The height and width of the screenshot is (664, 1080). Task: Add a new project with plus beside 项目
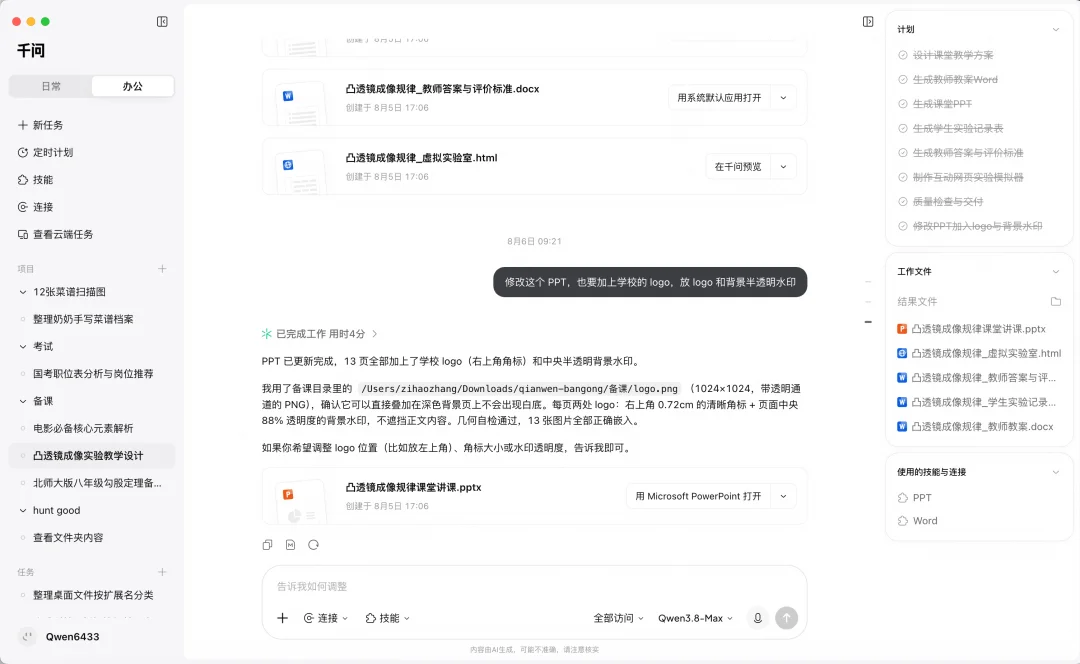pos(162,269)
